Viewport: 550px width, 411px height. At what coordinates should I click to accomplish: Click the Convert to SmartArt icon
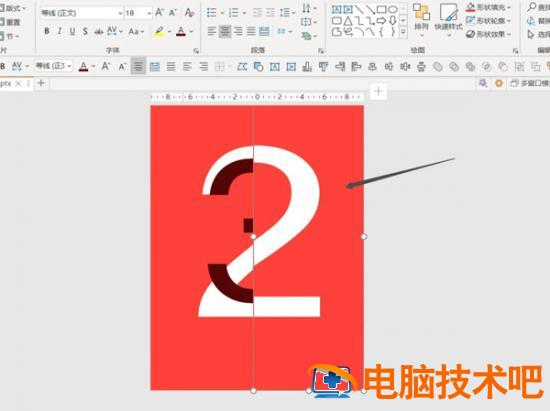point(306,36)
